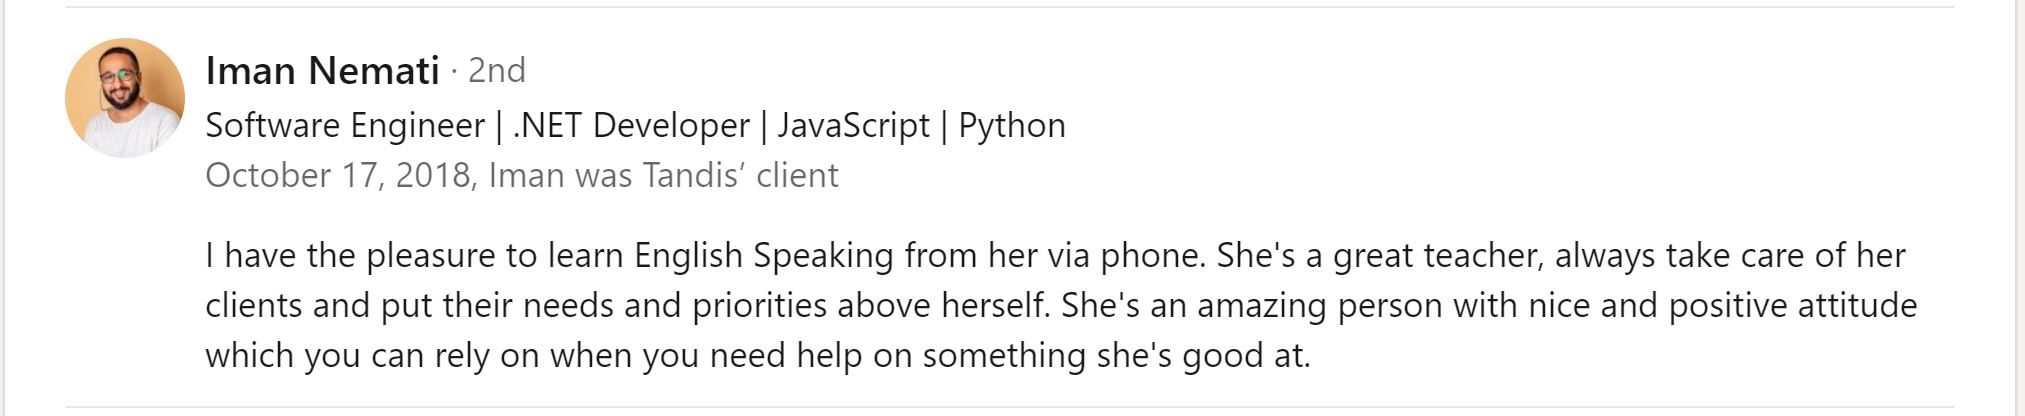The width and height of the screenshot is (2025, 416).
Task: Click the last line starting 'which you can rely'
Action: (757, 356)
